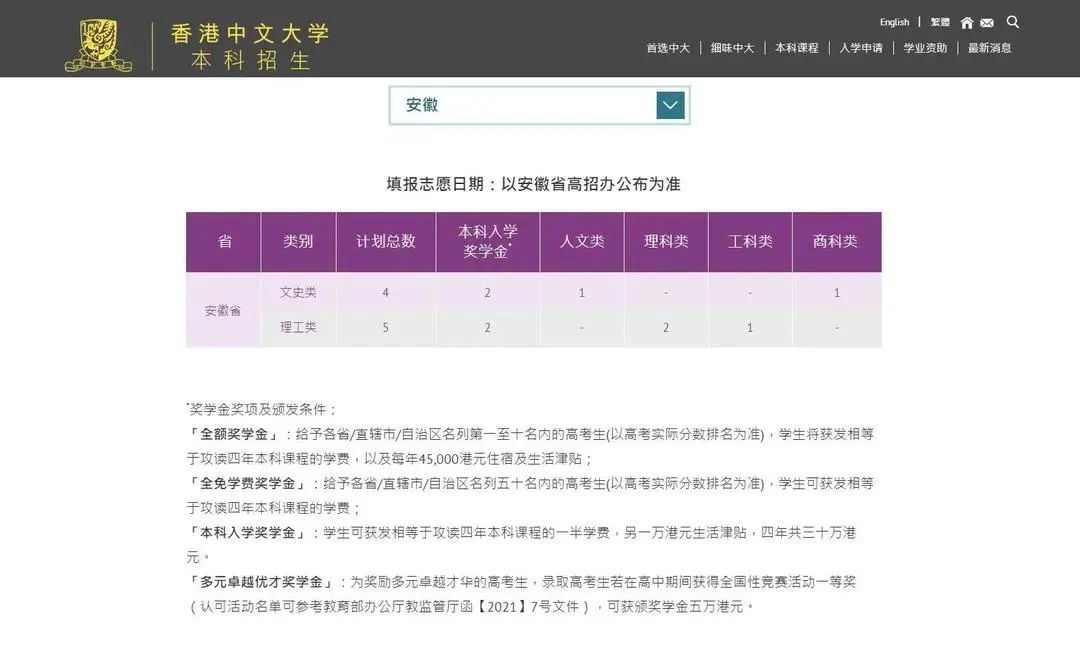Open the 最新消息 menu
Image resolution: width=1080 pixels, height=654 pixels.
coord(990,48)
